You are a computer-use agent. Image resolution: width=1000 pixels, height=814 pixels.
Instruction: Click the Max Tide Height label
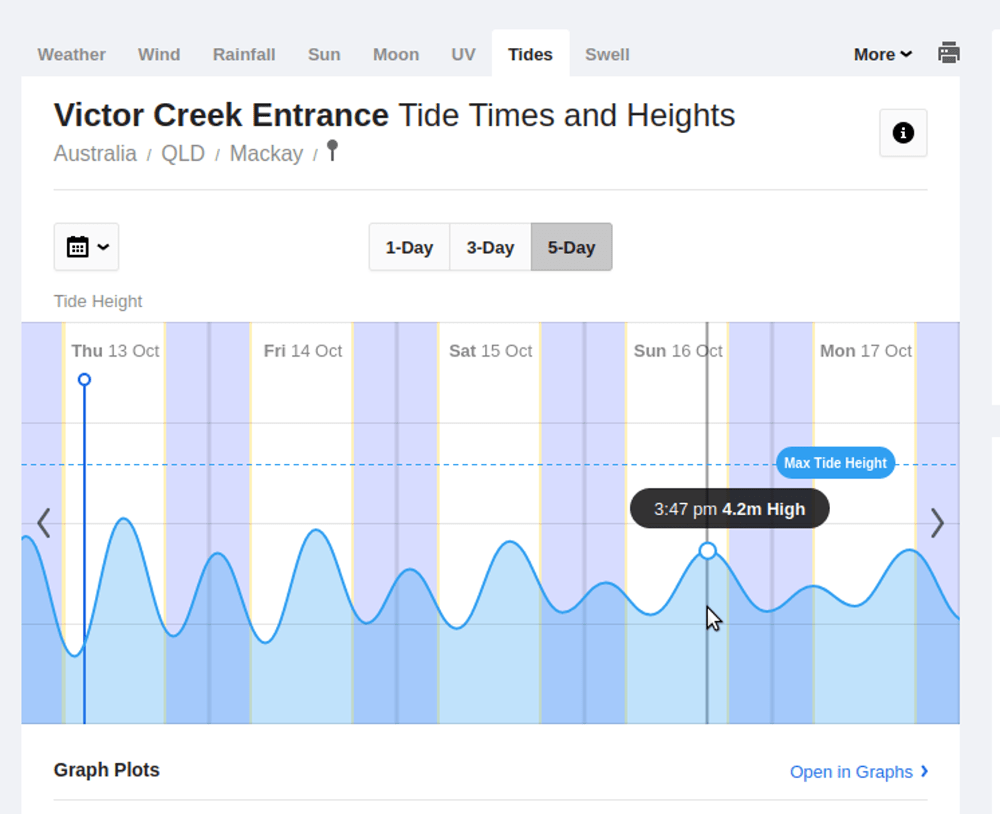(835, 463)
